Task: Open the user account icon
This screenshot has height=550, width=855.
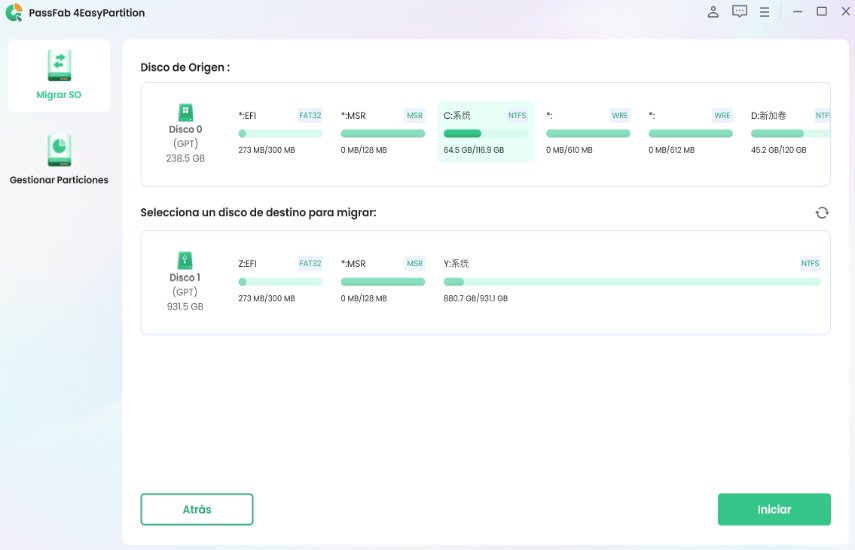Action: (x=713, y=12)
